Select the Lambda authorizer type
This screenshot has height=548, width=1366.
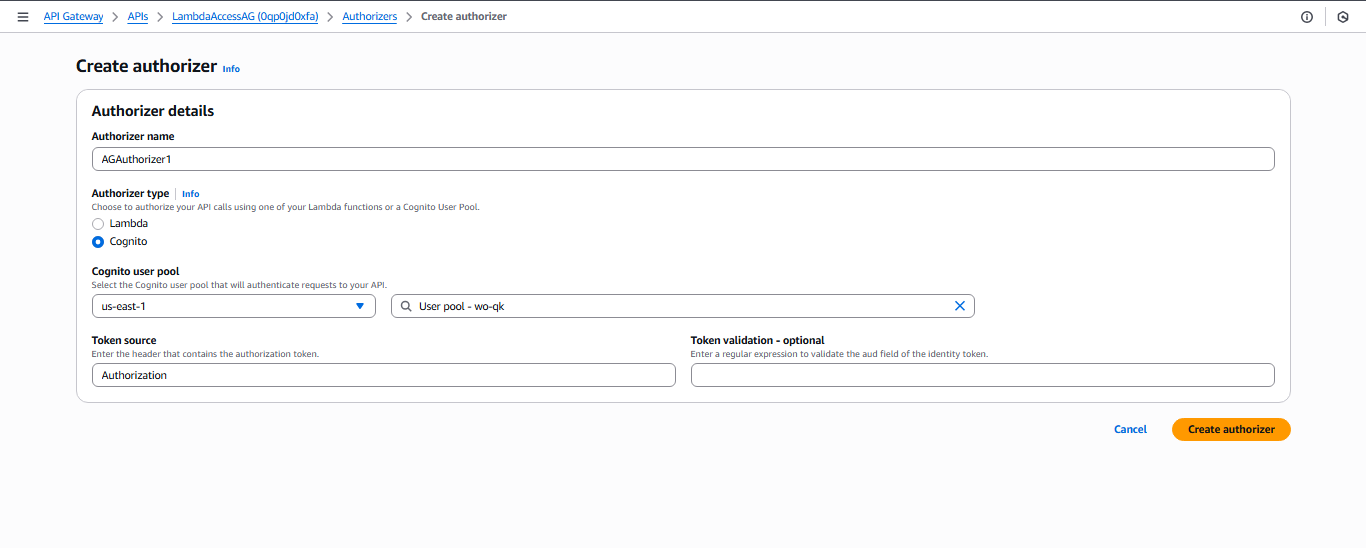pyautogui.click(x=98, y=224)
